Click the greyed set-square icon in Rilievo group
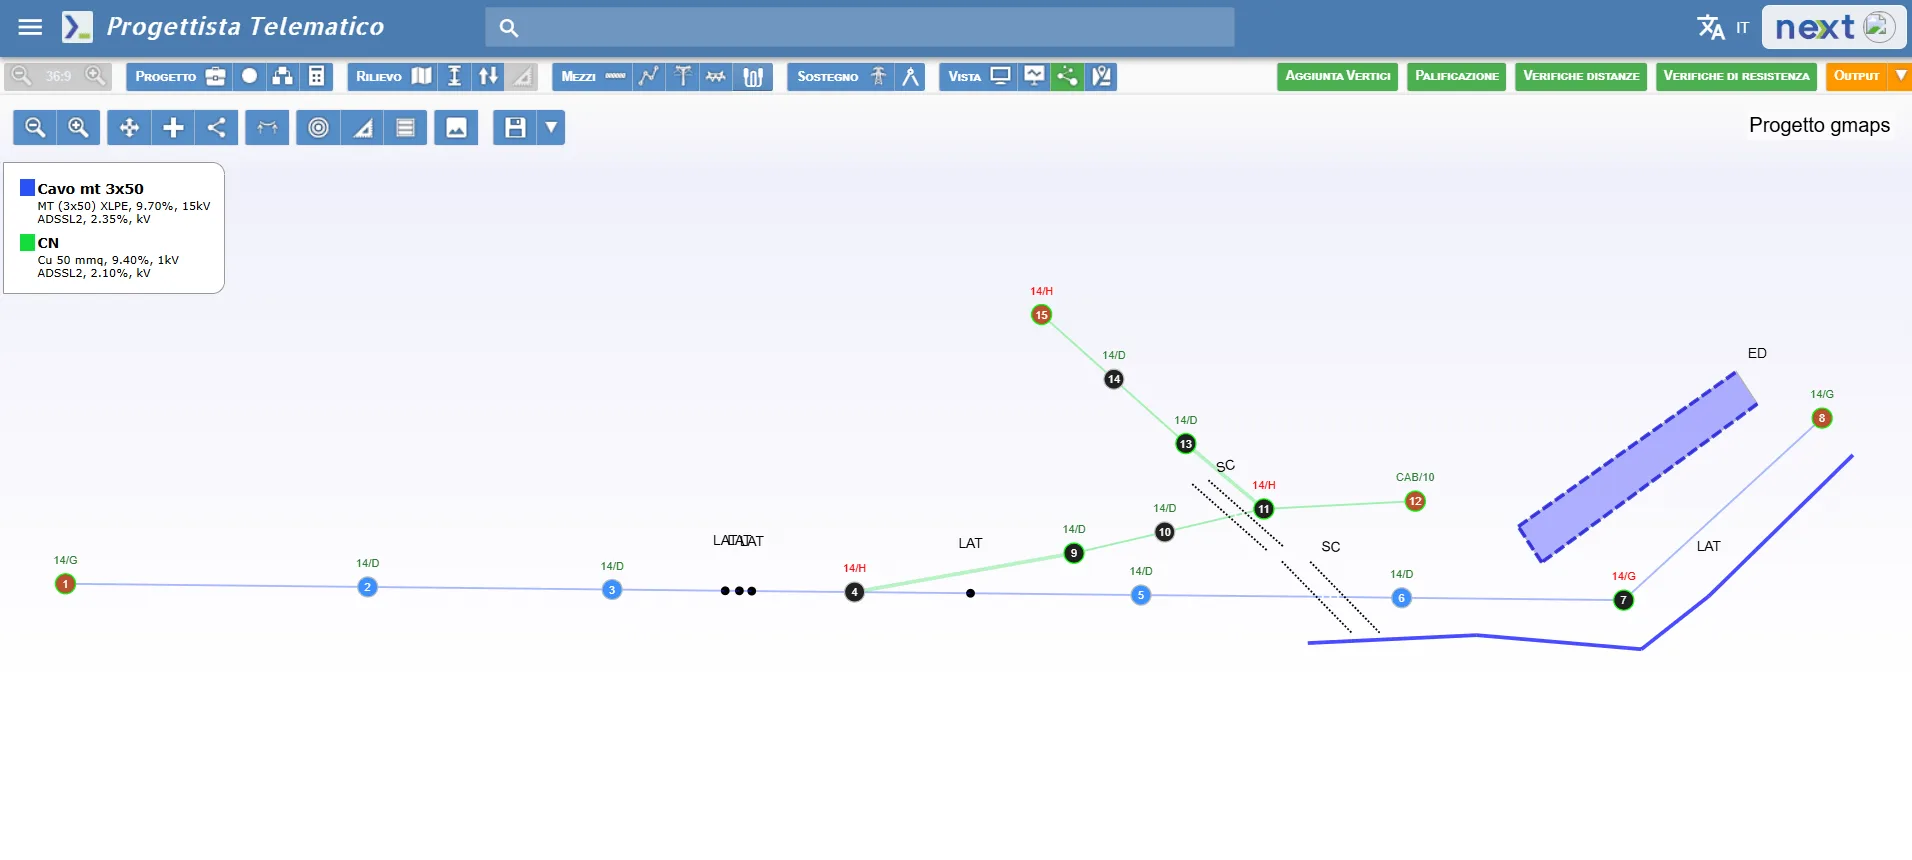 521,76
